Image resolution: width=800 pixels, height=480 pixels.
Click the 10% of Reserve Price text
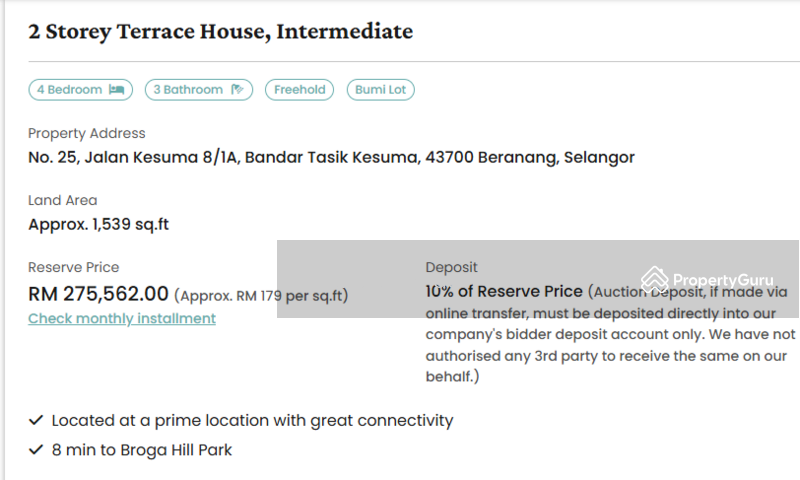504,291
